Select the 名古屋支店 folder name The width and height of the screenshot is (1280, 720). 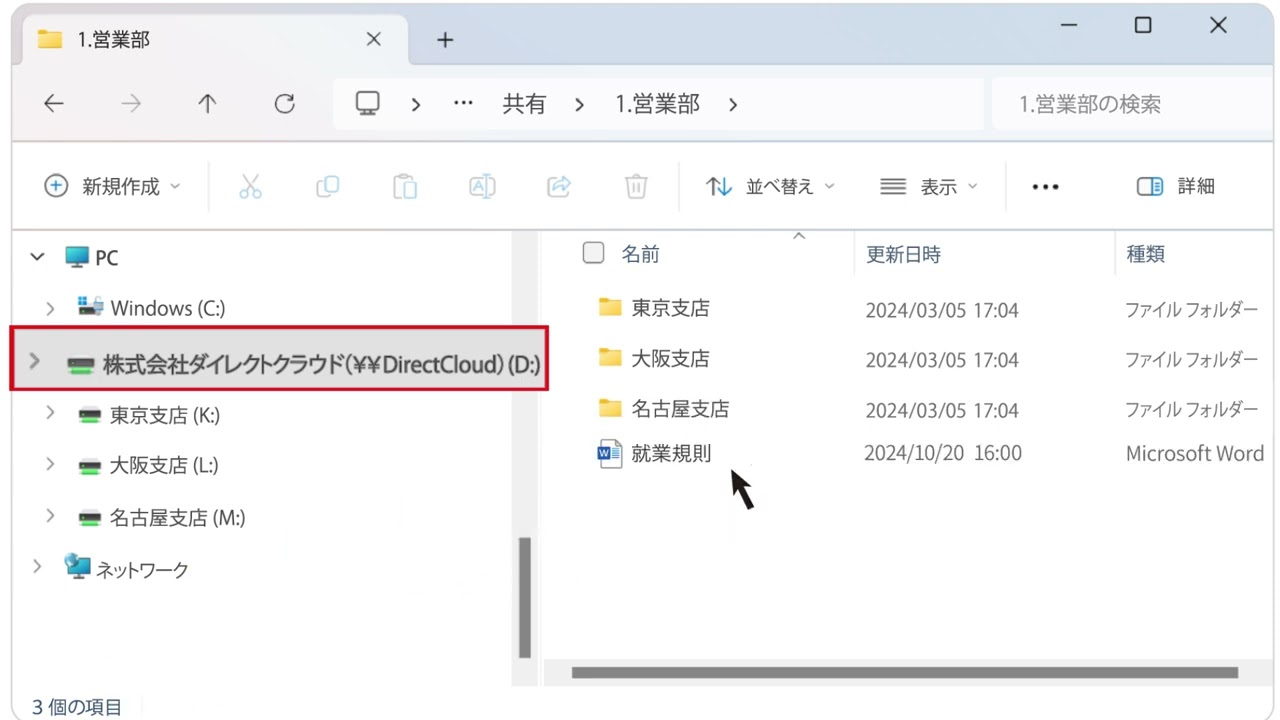(680, 408)
